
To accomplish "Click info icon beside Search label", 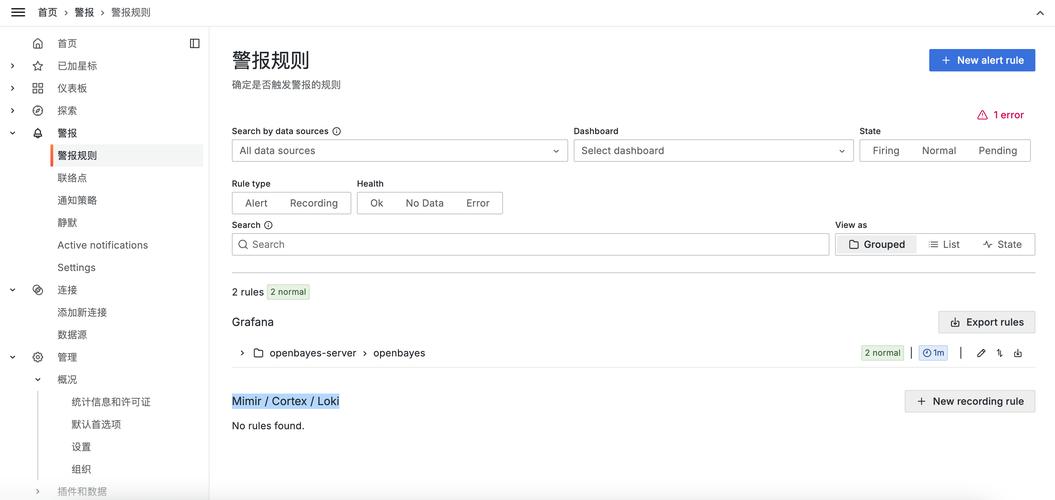I will tap(268, 225).
